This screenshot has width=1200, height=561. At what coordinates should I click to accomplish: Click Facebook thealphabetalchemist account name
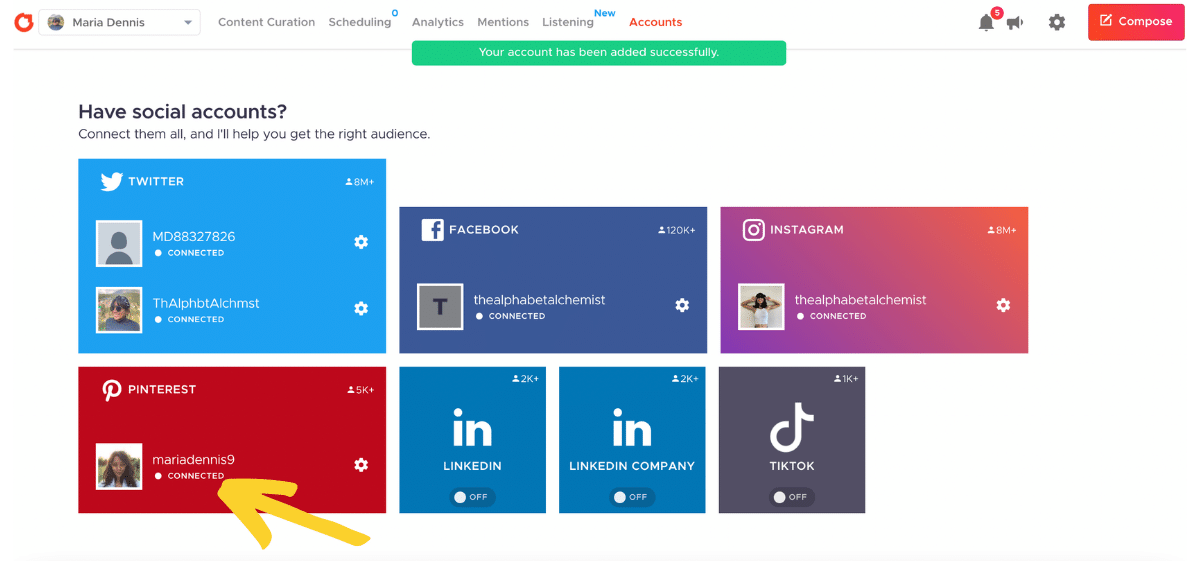coord(540,300)
